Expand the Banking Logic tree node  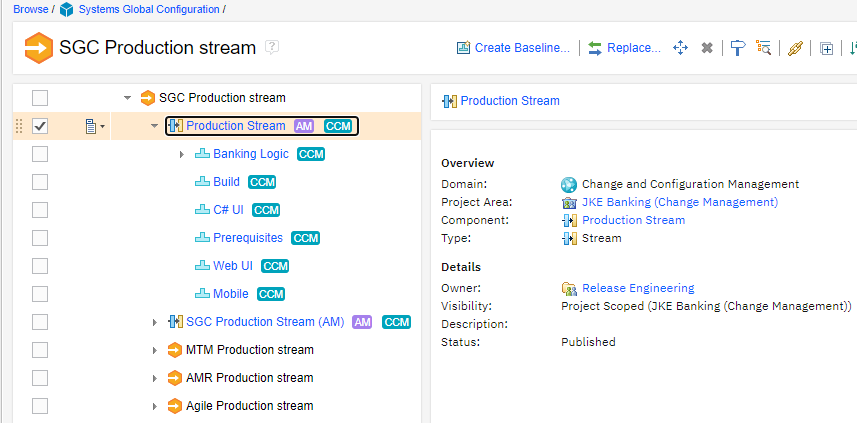click(x=181, y=154)
